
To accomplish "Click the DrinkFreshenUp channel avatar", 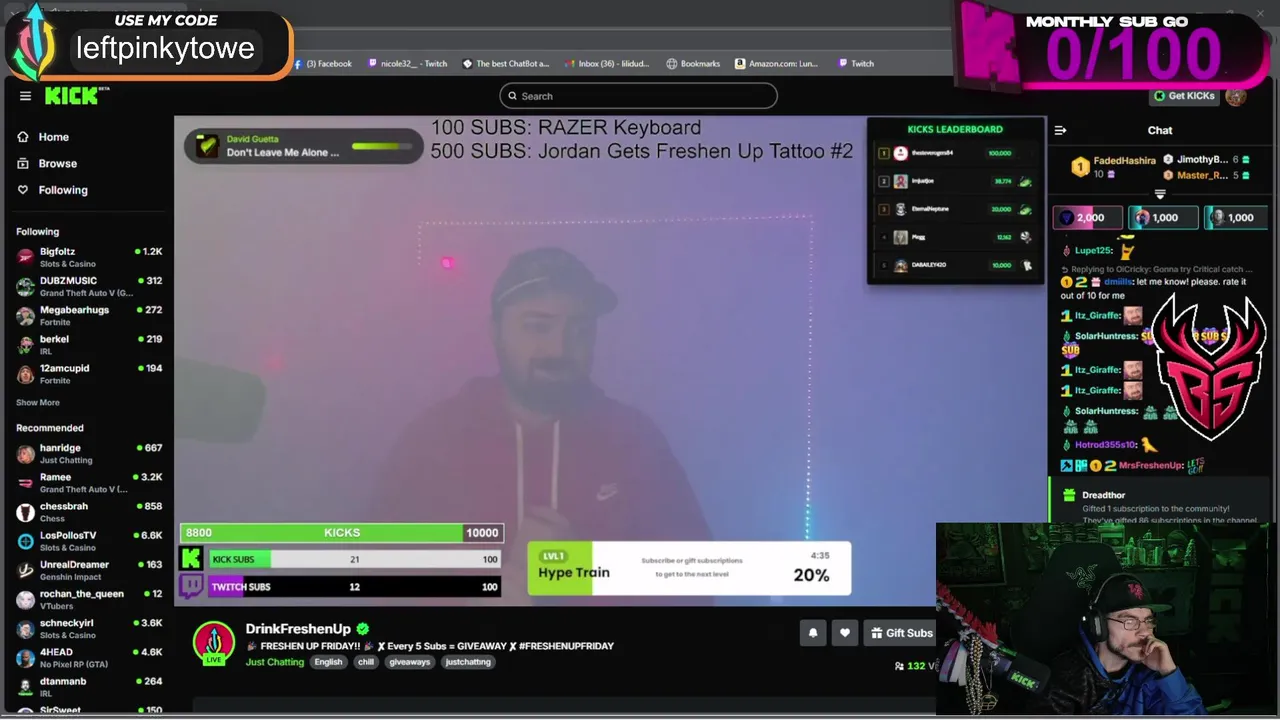I will [213, 642].
